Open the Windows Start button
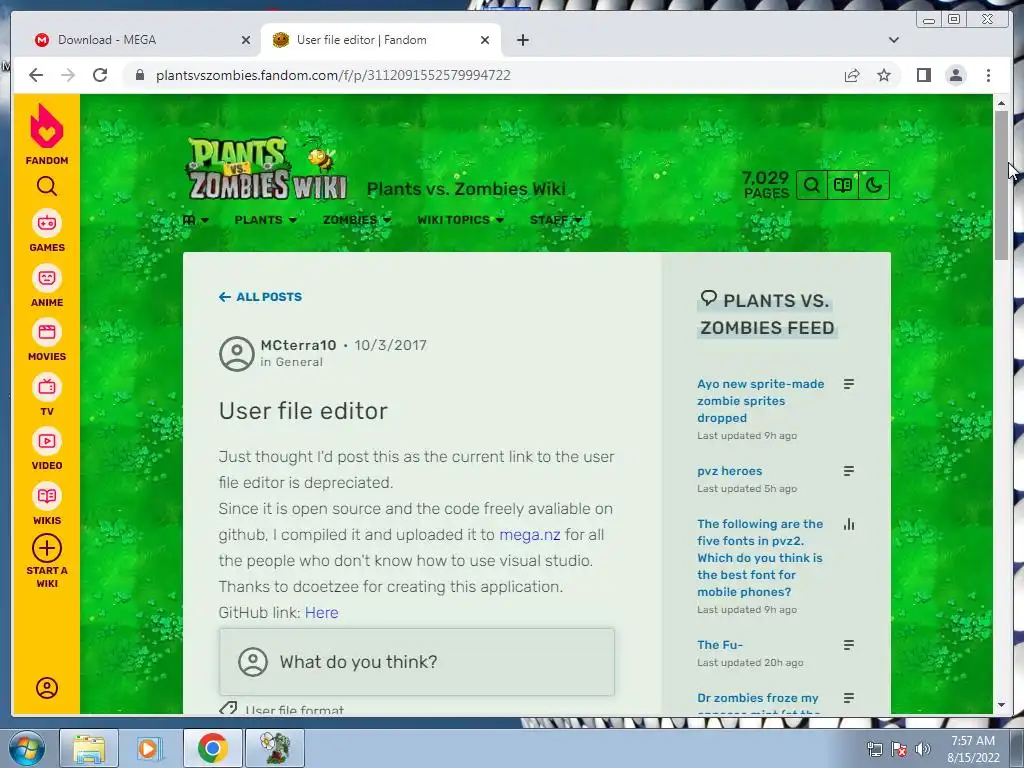This screenshot has width=1024, height=768. click(26, 748)
